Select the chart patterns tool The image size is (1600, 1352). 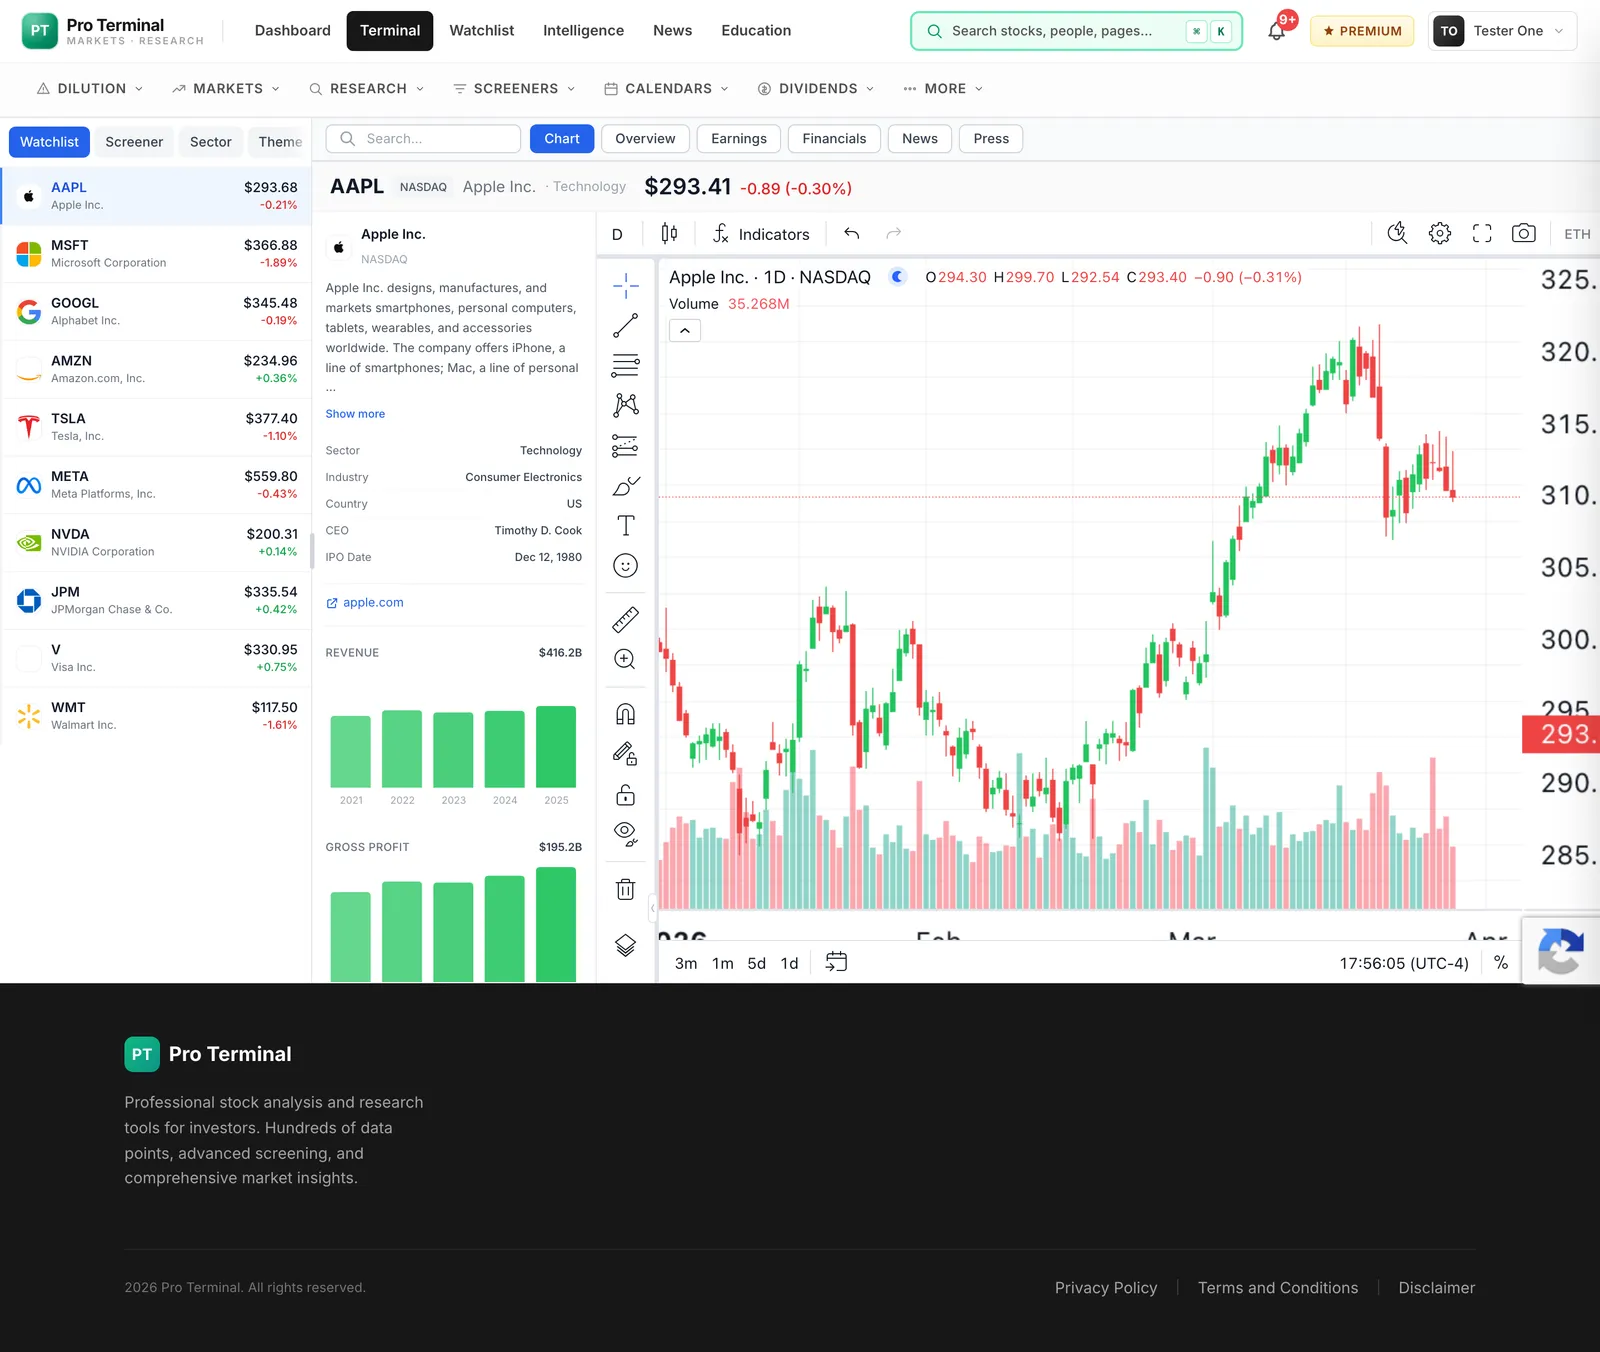[626, 405]
